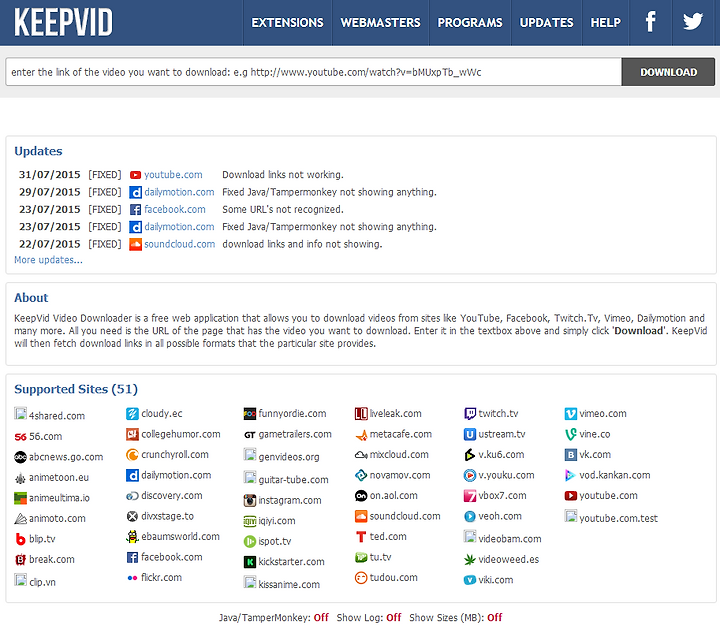Viewport: 720px width, 633px height.
Task: Click the flickr.com dots icon
Action: (x=132, y=578)
